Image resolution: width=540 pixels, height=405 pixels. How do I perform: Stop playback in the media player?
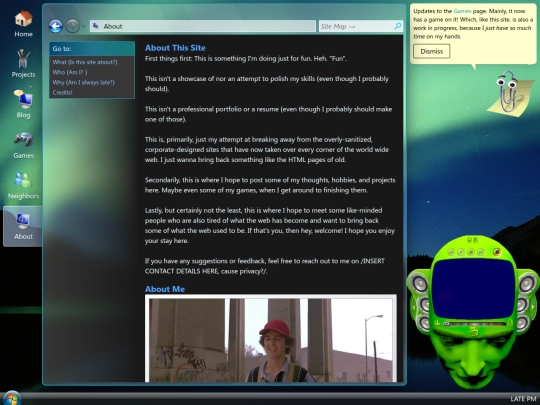click(x=471, y=252)
